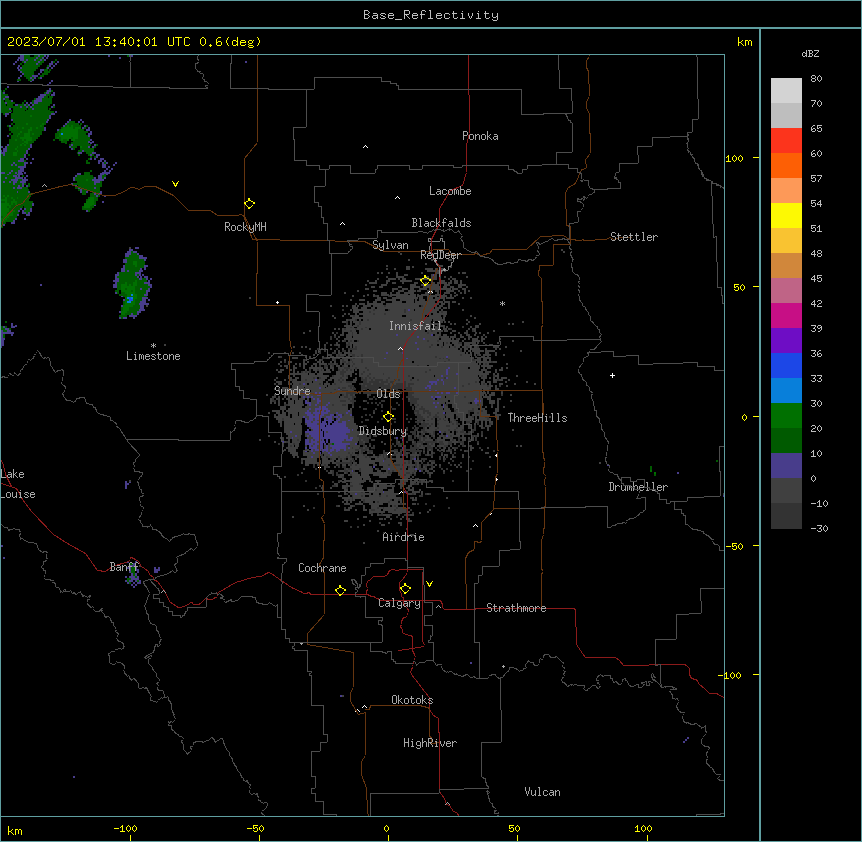Select the magenta swatch in dBZ legend
Viewport: 862px width, 842px height.
pos(786,315)
